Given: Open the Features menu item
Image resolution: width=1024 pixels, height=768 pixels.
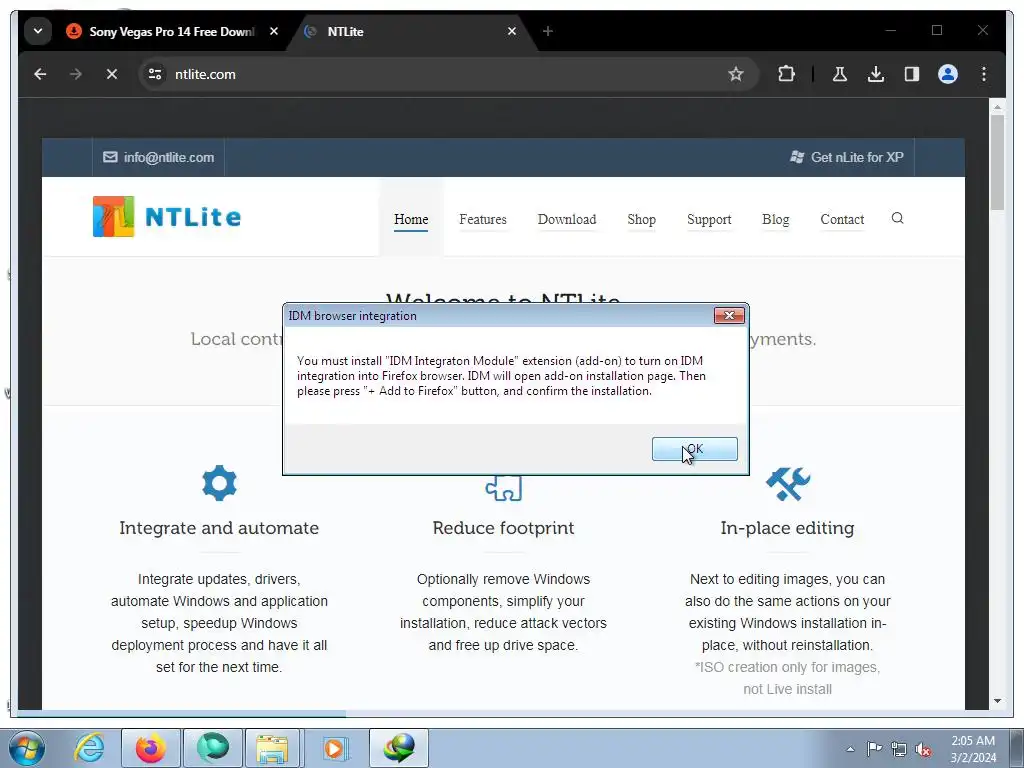Looking at the screenshot, I should tap(483, 219).
